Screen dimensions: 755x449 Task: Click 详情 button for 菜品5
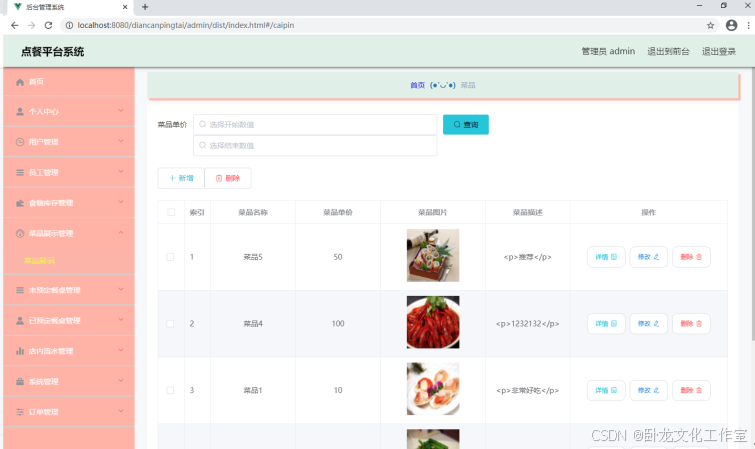(606, 257)
